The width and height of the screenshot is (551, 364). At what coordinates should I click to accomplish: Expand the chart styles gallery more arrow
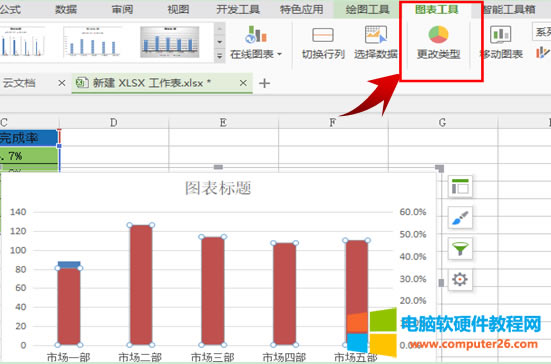[220, 56]
